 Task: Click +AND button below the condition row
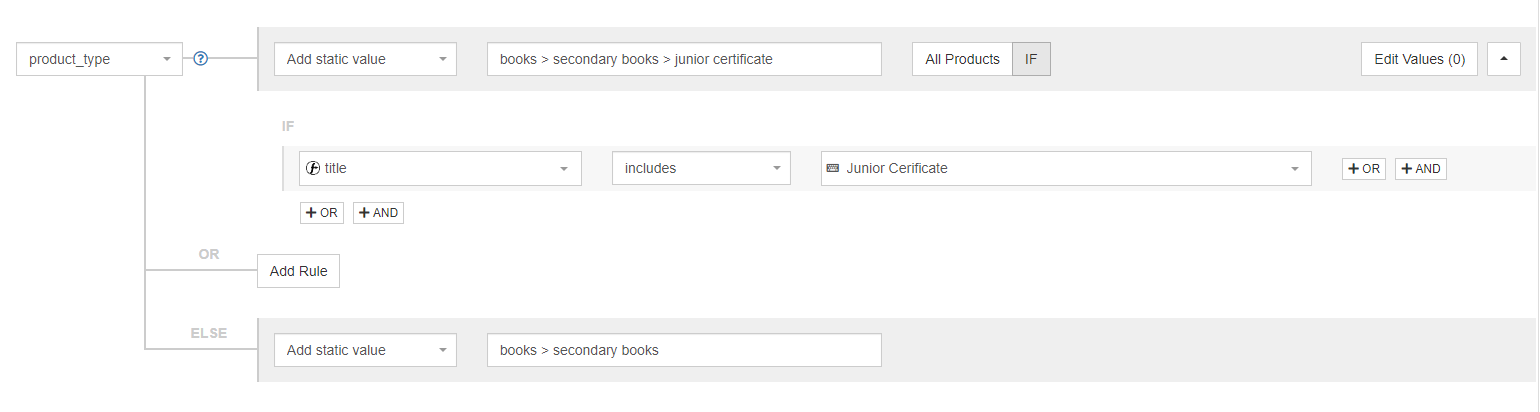[378, 213]
